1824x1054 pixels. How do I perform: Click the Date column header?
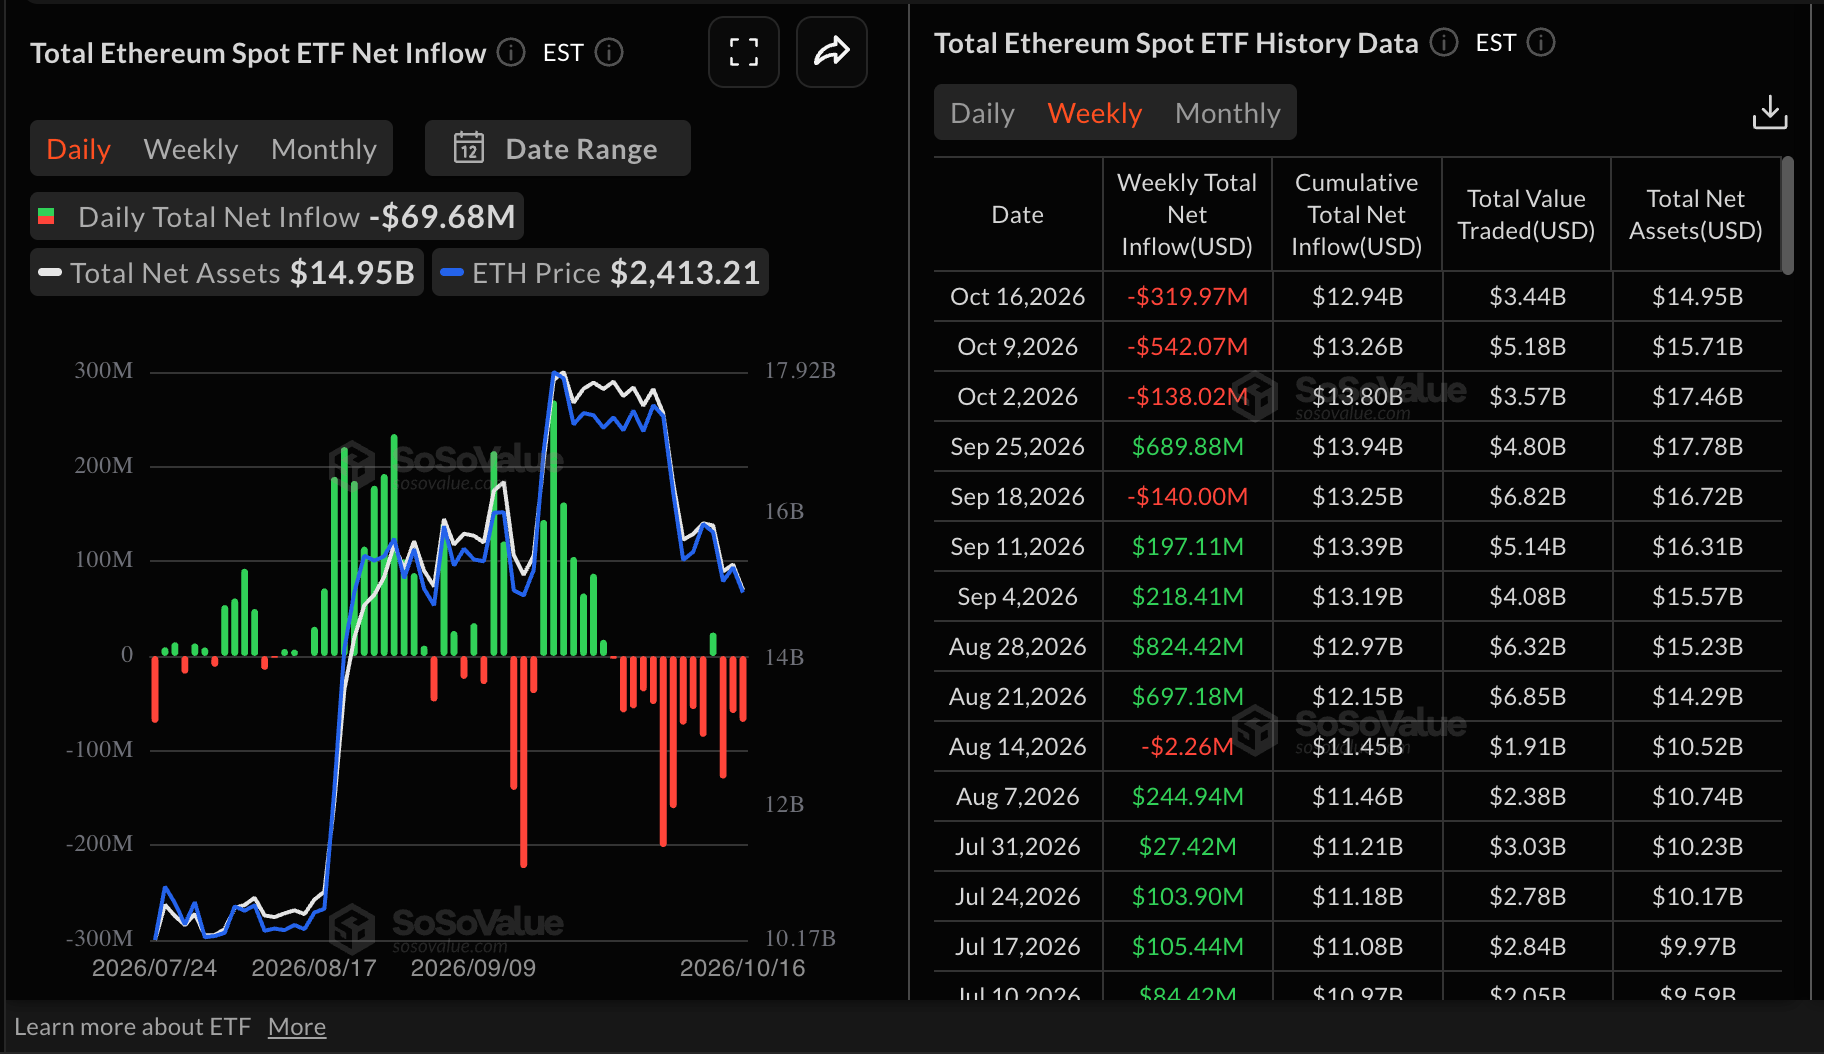click(x=1018, y=214)
